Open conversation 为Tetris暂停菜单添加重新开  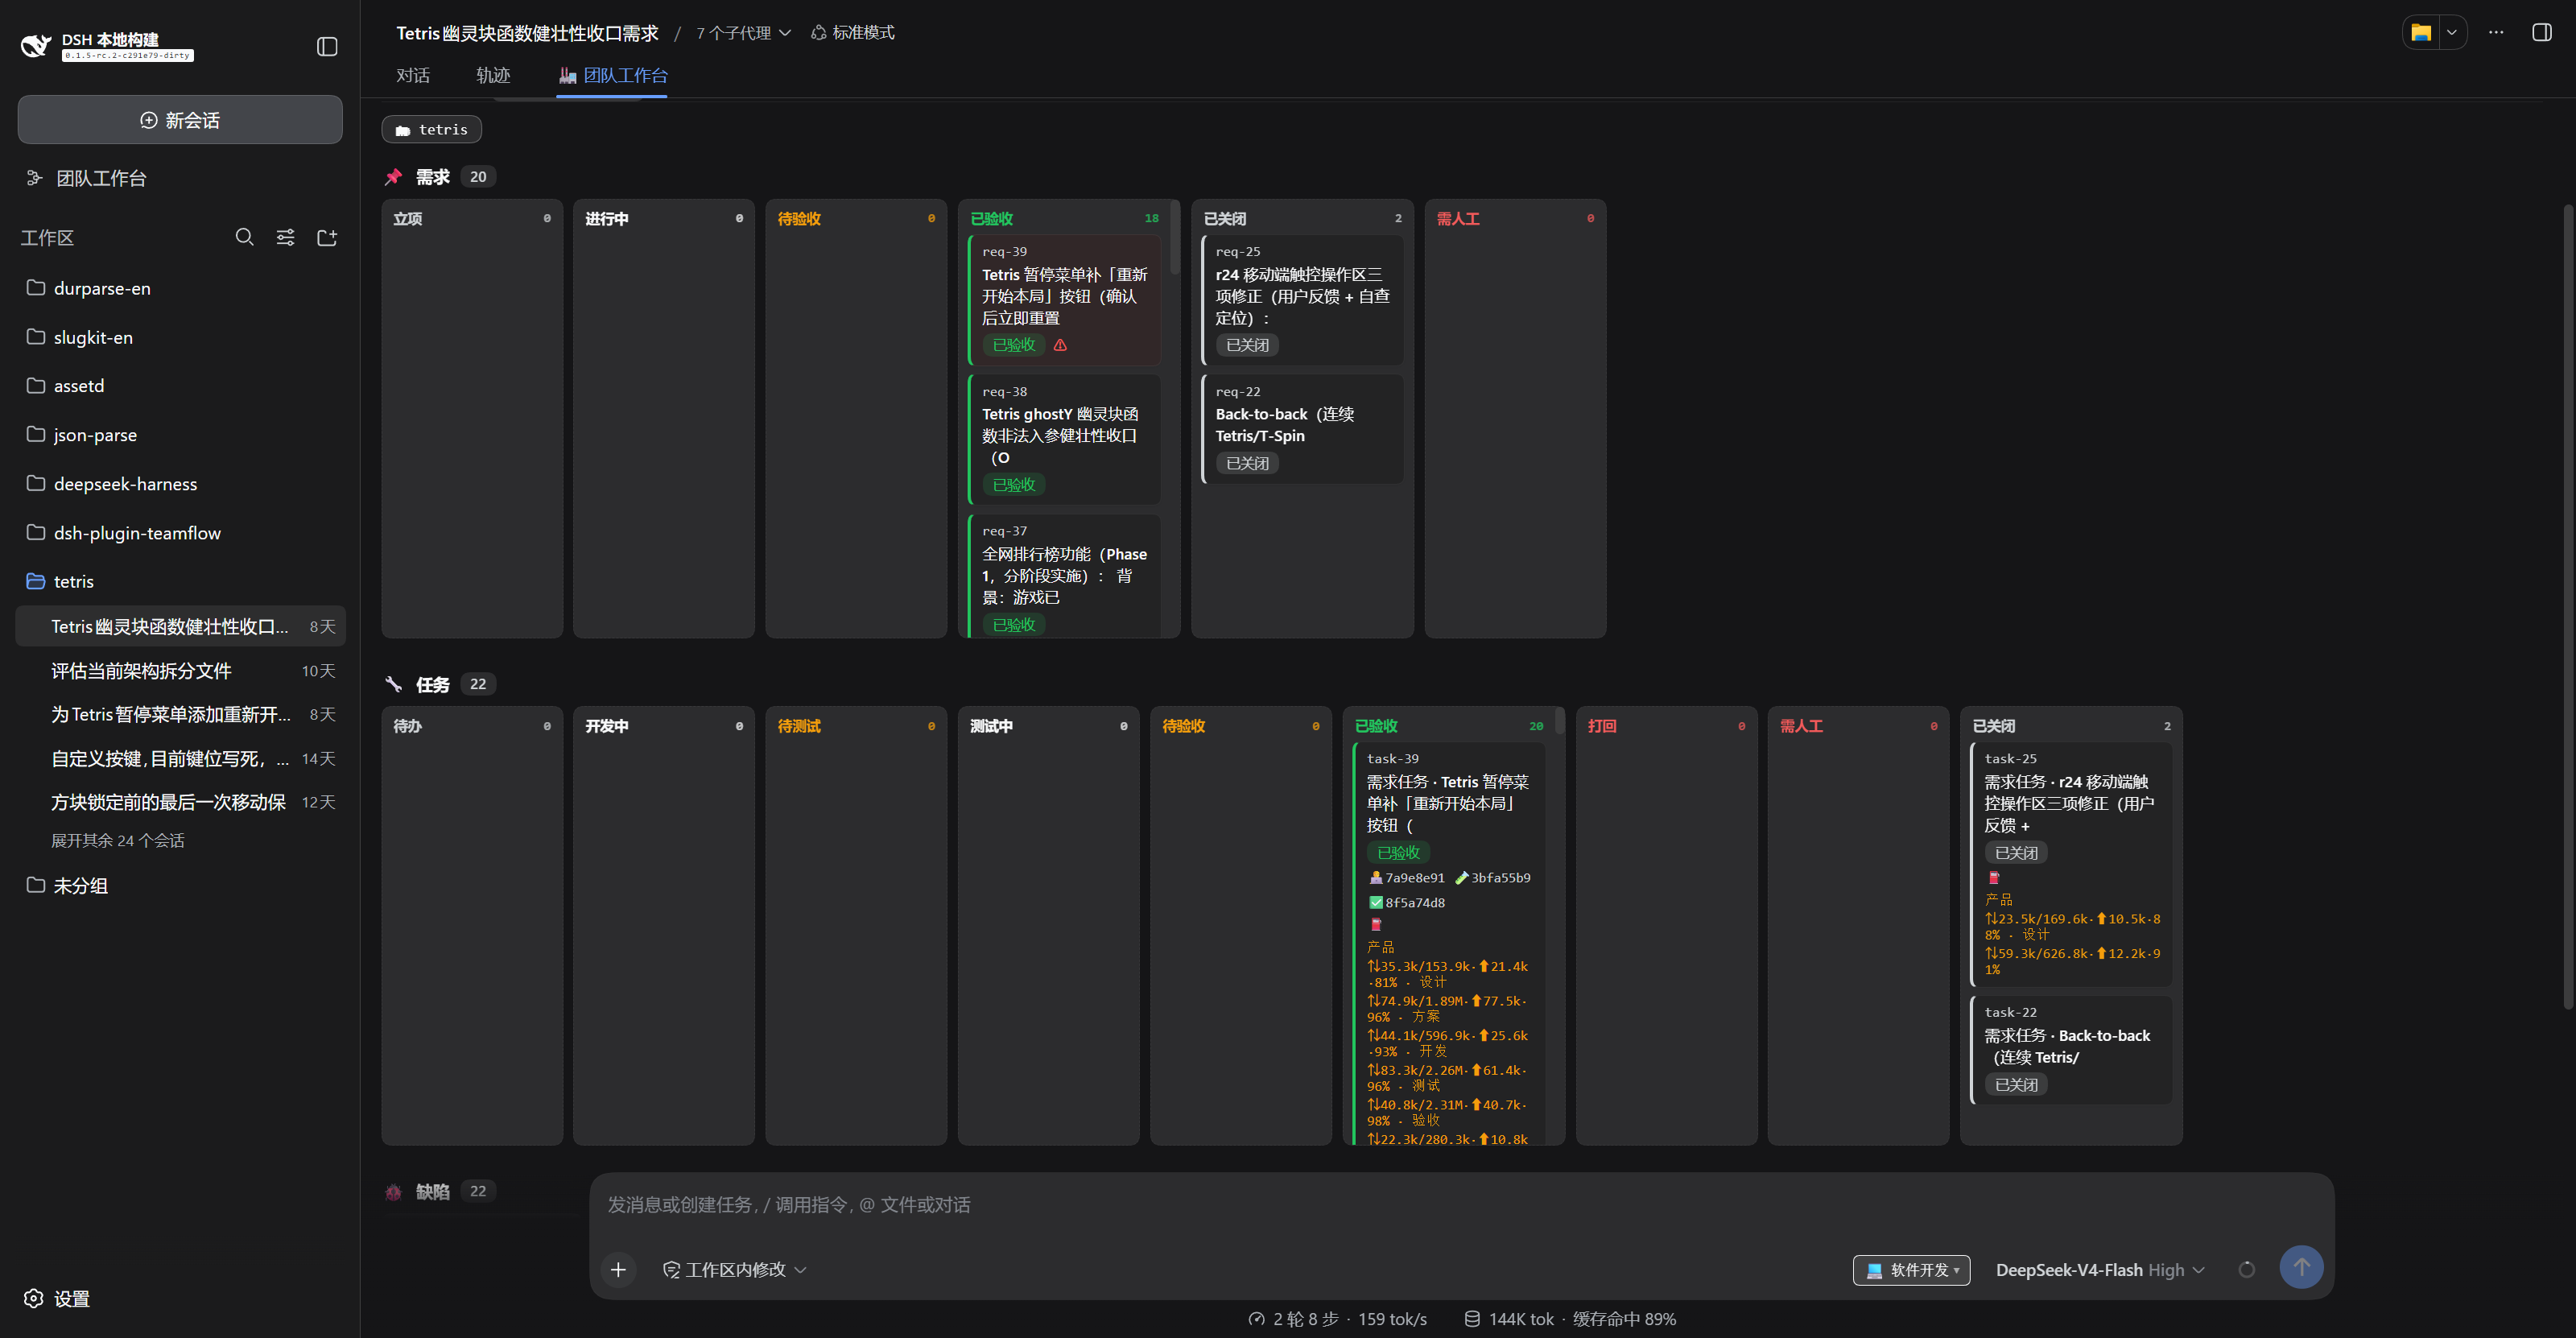click(x=180, y=714)
